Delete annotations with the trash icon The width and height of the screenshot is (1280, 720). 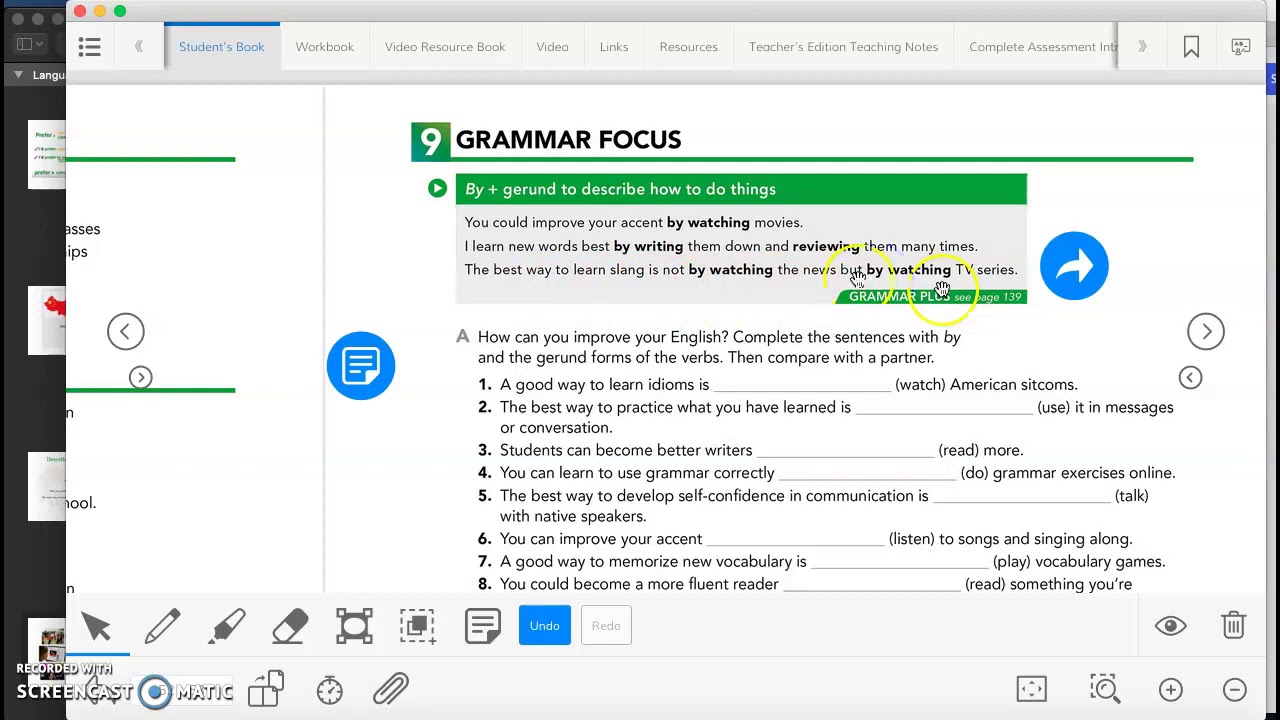click(x=1233, y=626)
